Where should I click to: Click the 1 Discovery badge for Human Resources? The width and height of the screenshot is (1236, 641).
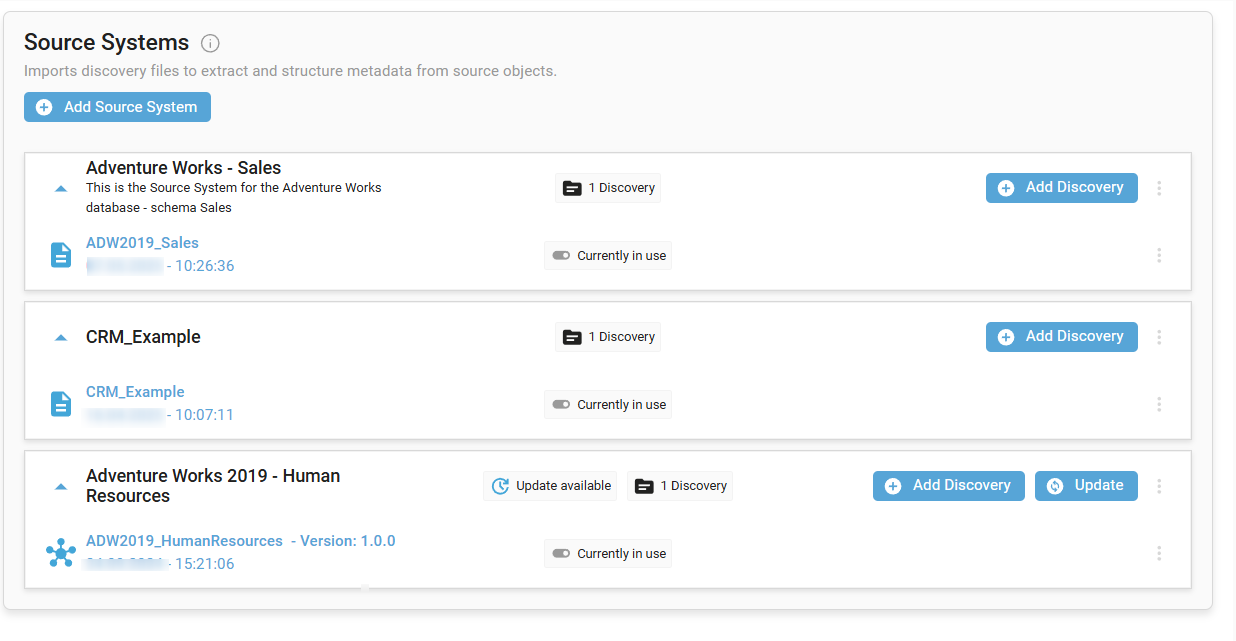[x=680, y=486]
